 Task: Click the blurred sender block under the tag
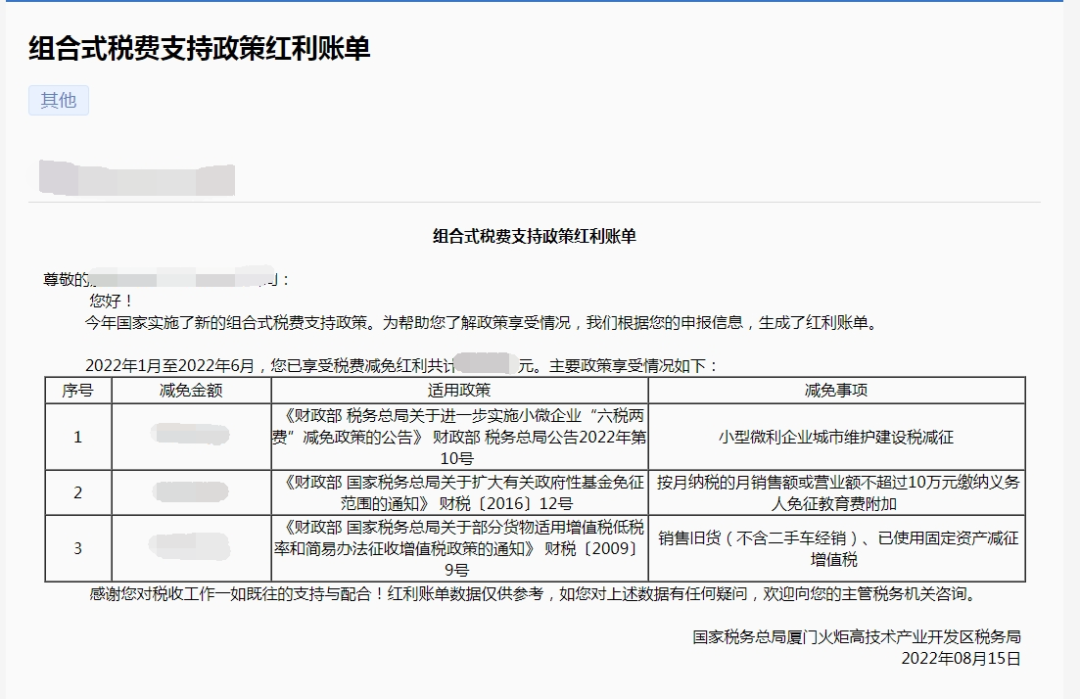[136, 178]
